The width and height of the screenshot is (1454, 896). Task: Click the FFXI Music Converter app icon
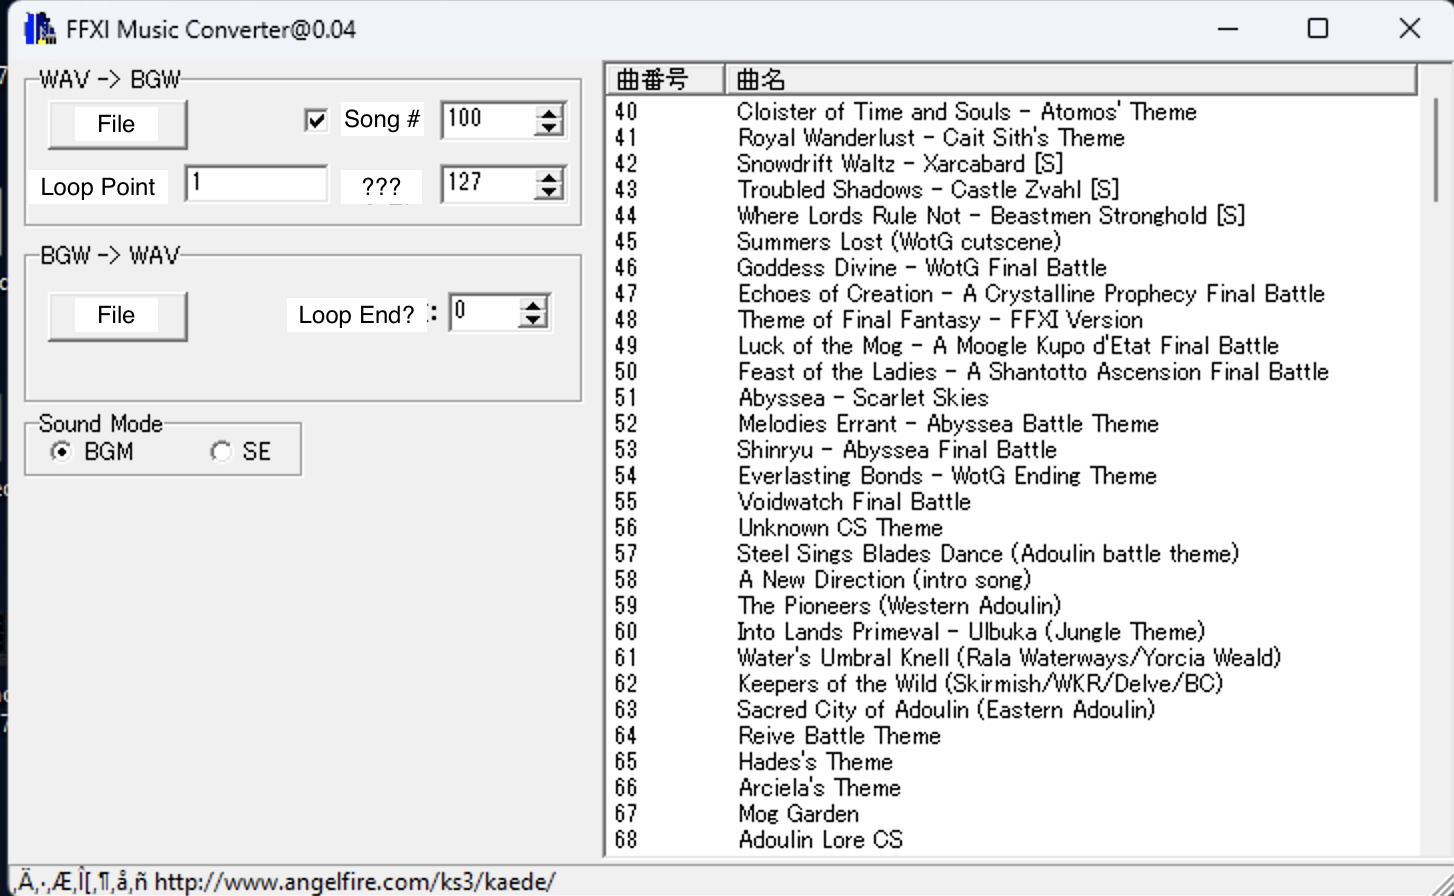(39, 28)
